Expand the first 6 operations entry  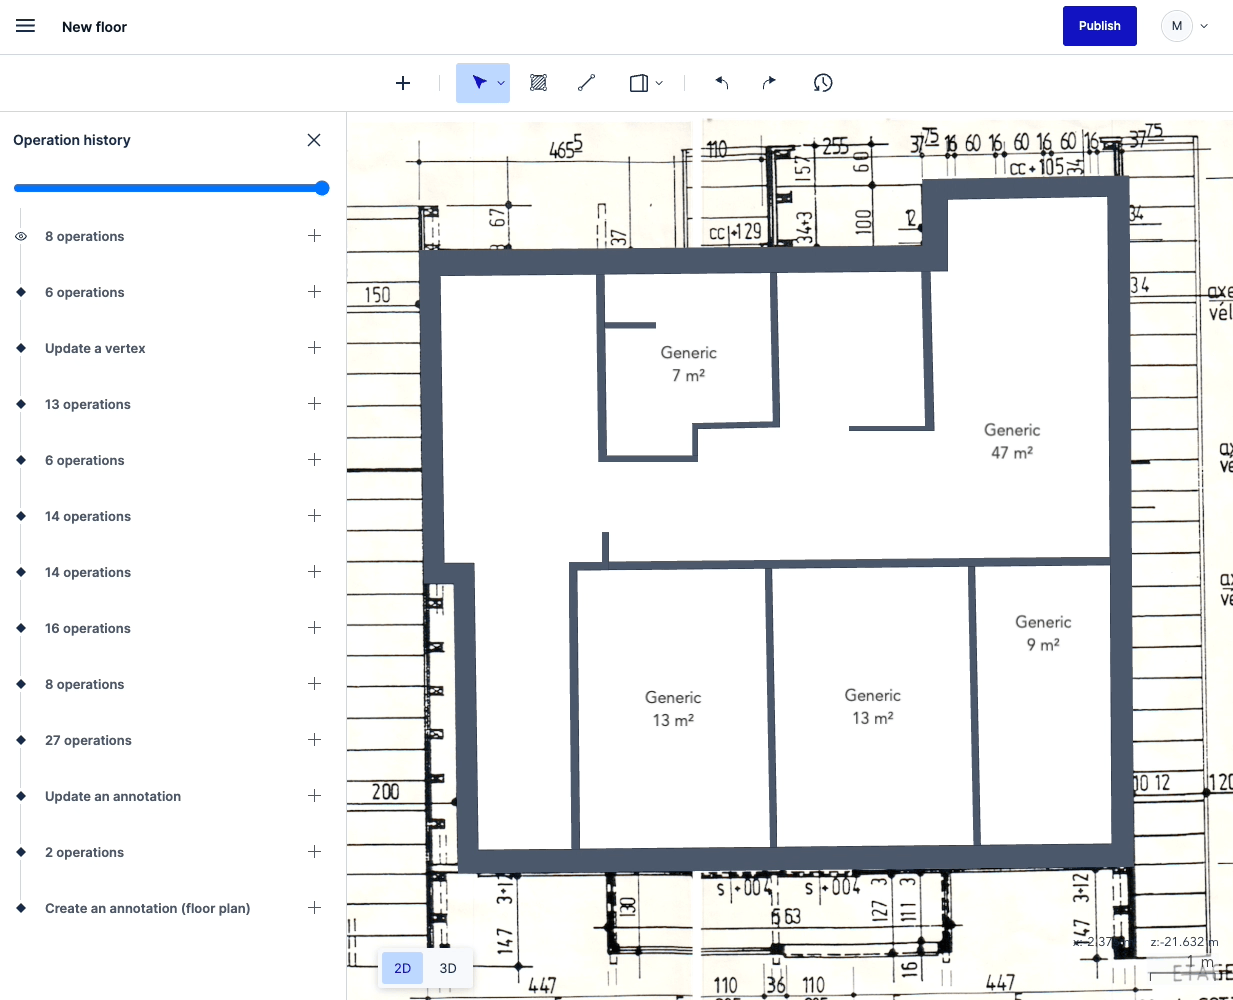314,292
